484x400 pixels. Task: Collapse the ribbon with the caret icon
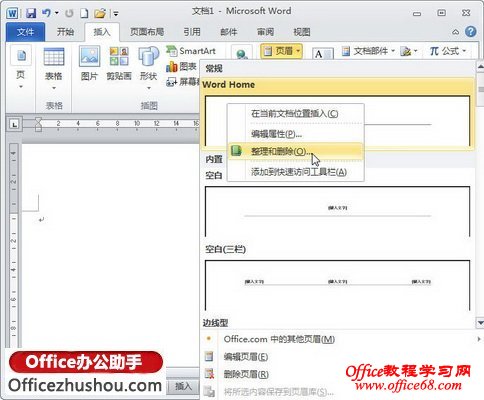(x=455, y=32)
